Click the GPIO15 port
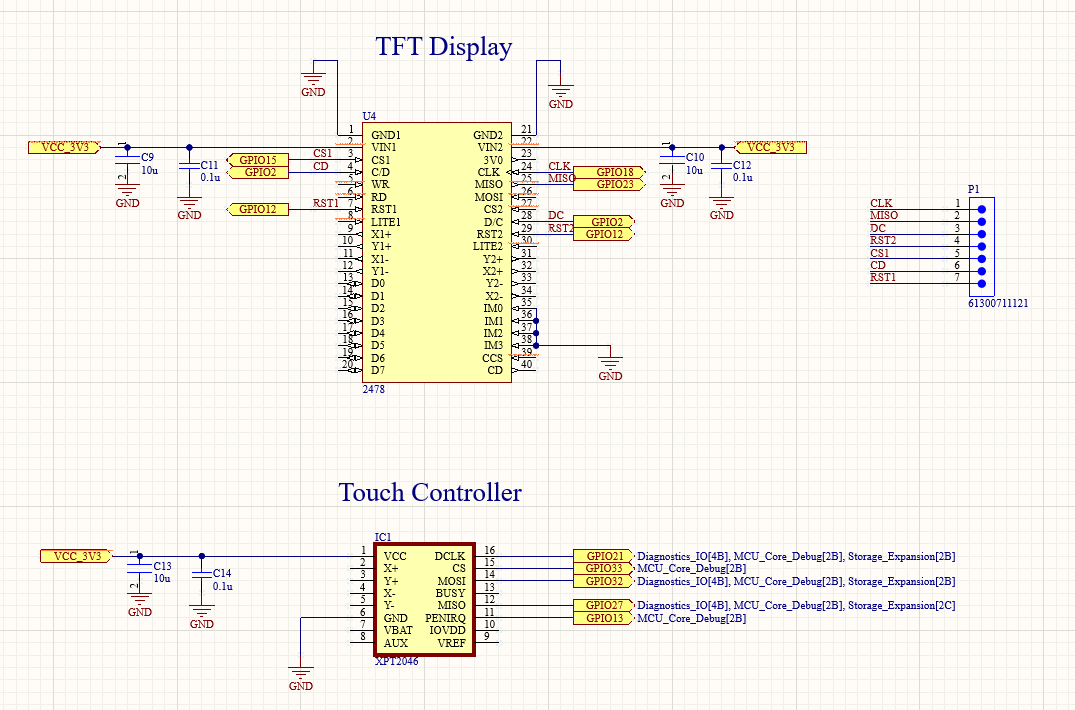Image resolution: width=1075 pixels, height=710 pixels. pyautogui.click(x=258, y=160)
